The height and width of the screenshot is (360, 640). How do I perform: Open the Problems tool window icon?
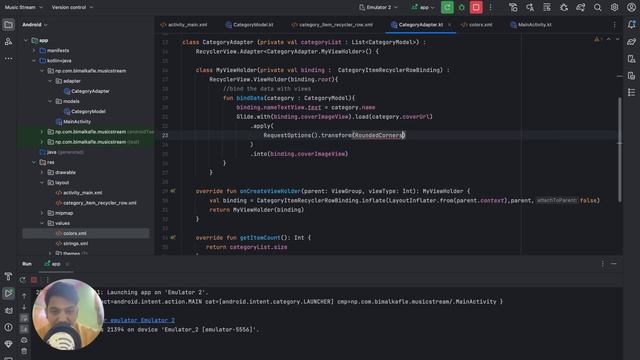point(8,327)
